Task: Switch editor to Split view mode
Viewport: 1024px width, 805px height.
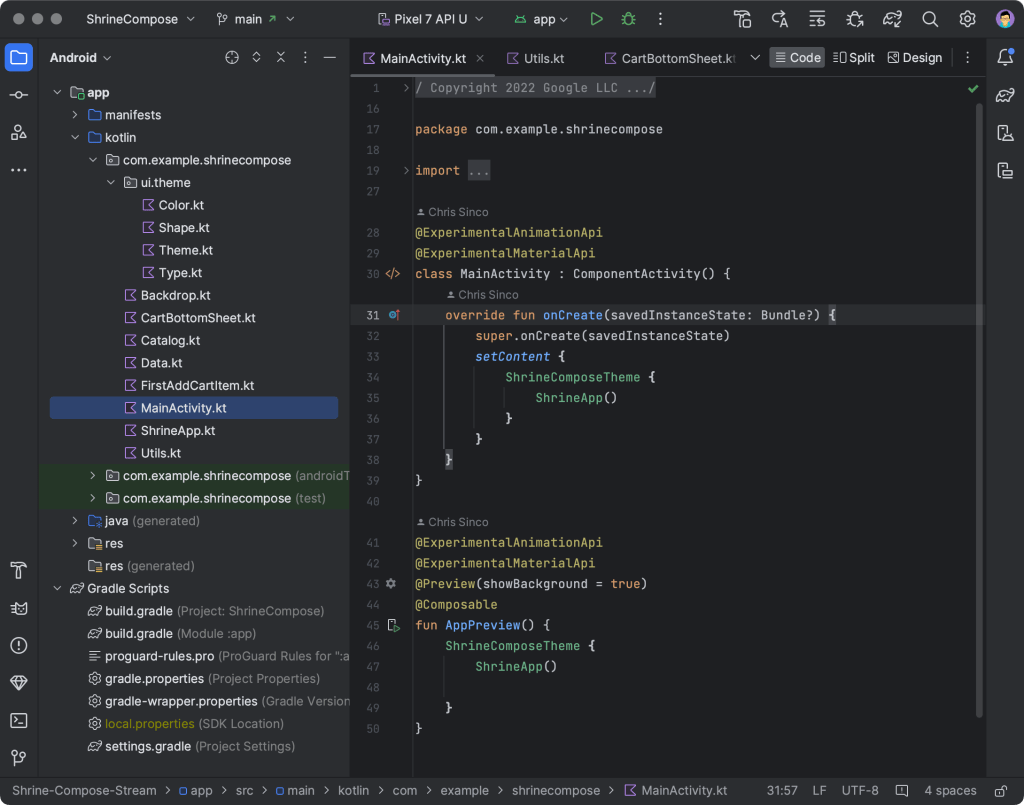Action: [x=853, y=58]
